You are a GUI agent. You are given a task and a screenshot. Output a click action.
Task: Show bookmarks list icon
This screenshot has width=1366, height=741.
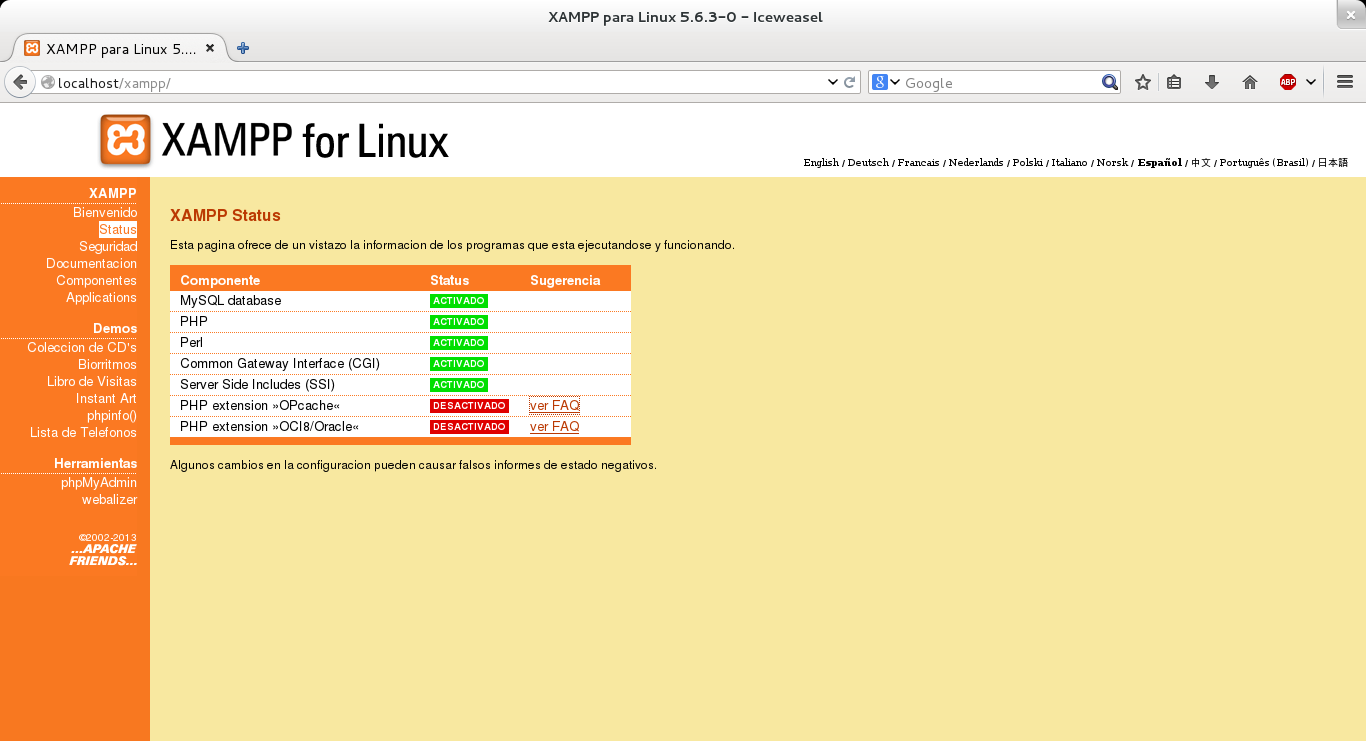point(1174,82)
